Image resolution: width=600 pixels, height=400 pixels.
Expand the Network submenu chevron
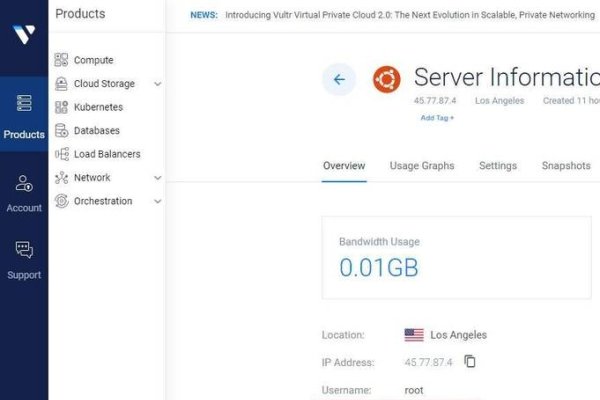[x=157, y=178]
